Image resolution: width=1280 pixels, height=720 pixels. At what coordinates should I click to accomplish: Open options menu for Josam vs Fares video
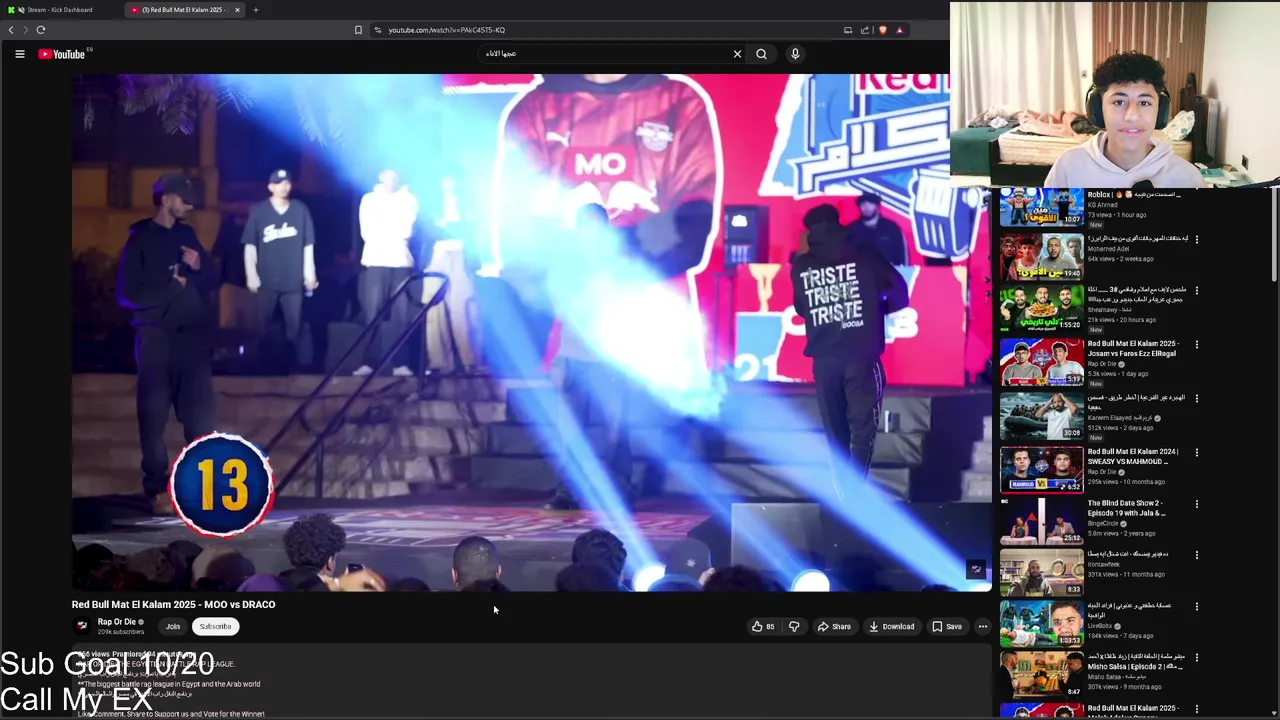pyautogui.click(x=1197, y=345)
